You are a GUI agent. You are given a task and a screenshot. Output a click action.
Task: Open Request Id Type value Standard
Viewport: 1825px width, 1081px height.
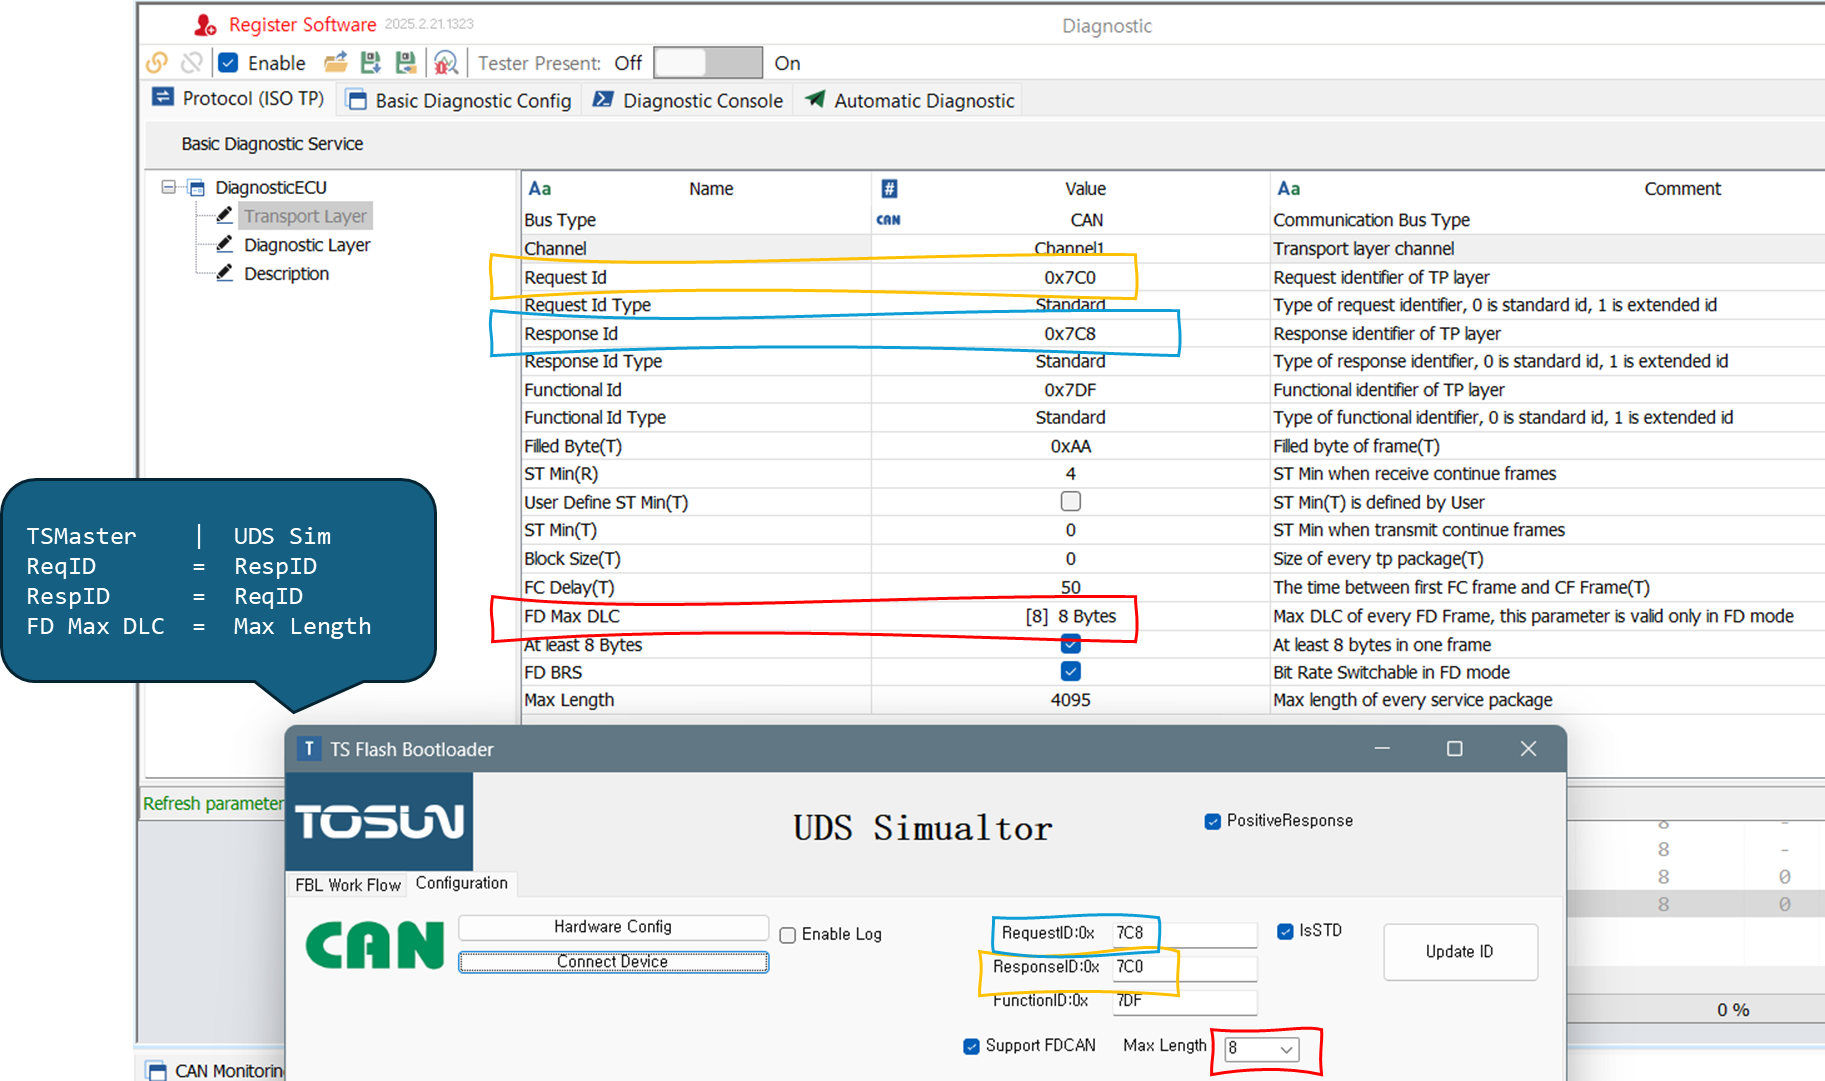point(1071,305)
